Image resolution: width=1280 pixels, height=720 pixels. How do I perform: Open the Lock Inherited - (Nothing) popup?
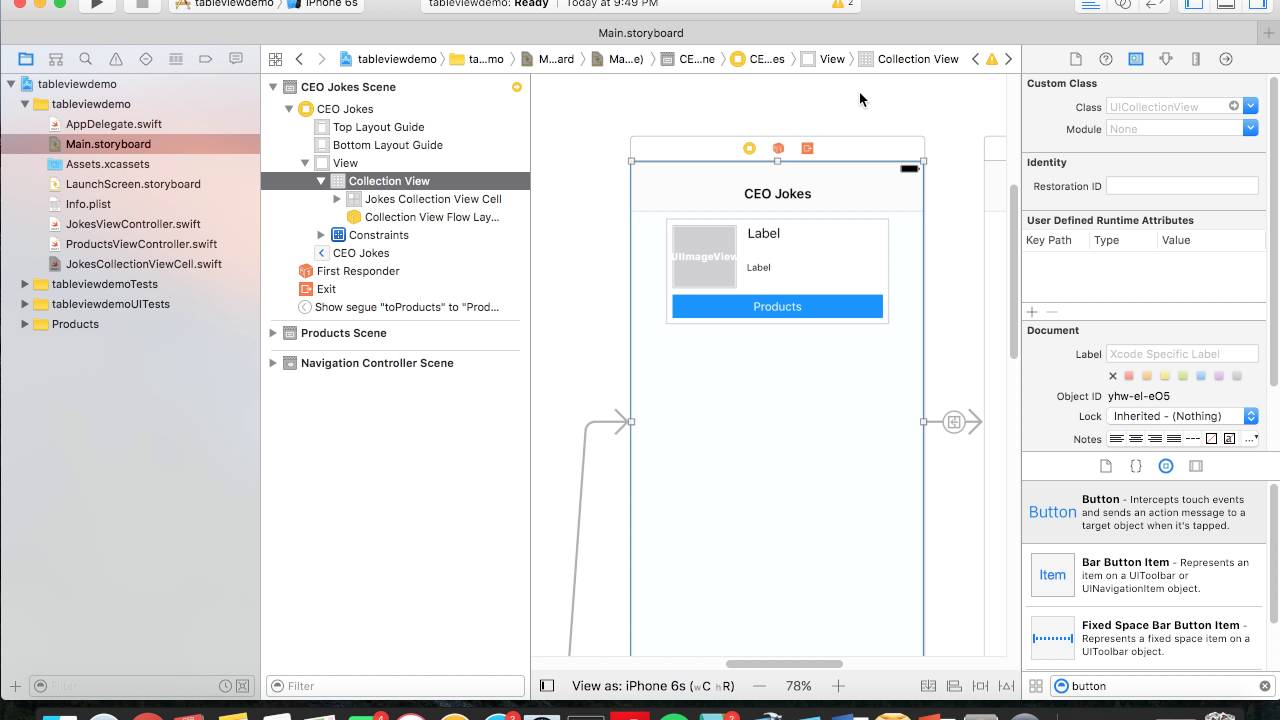[1183, 416]
